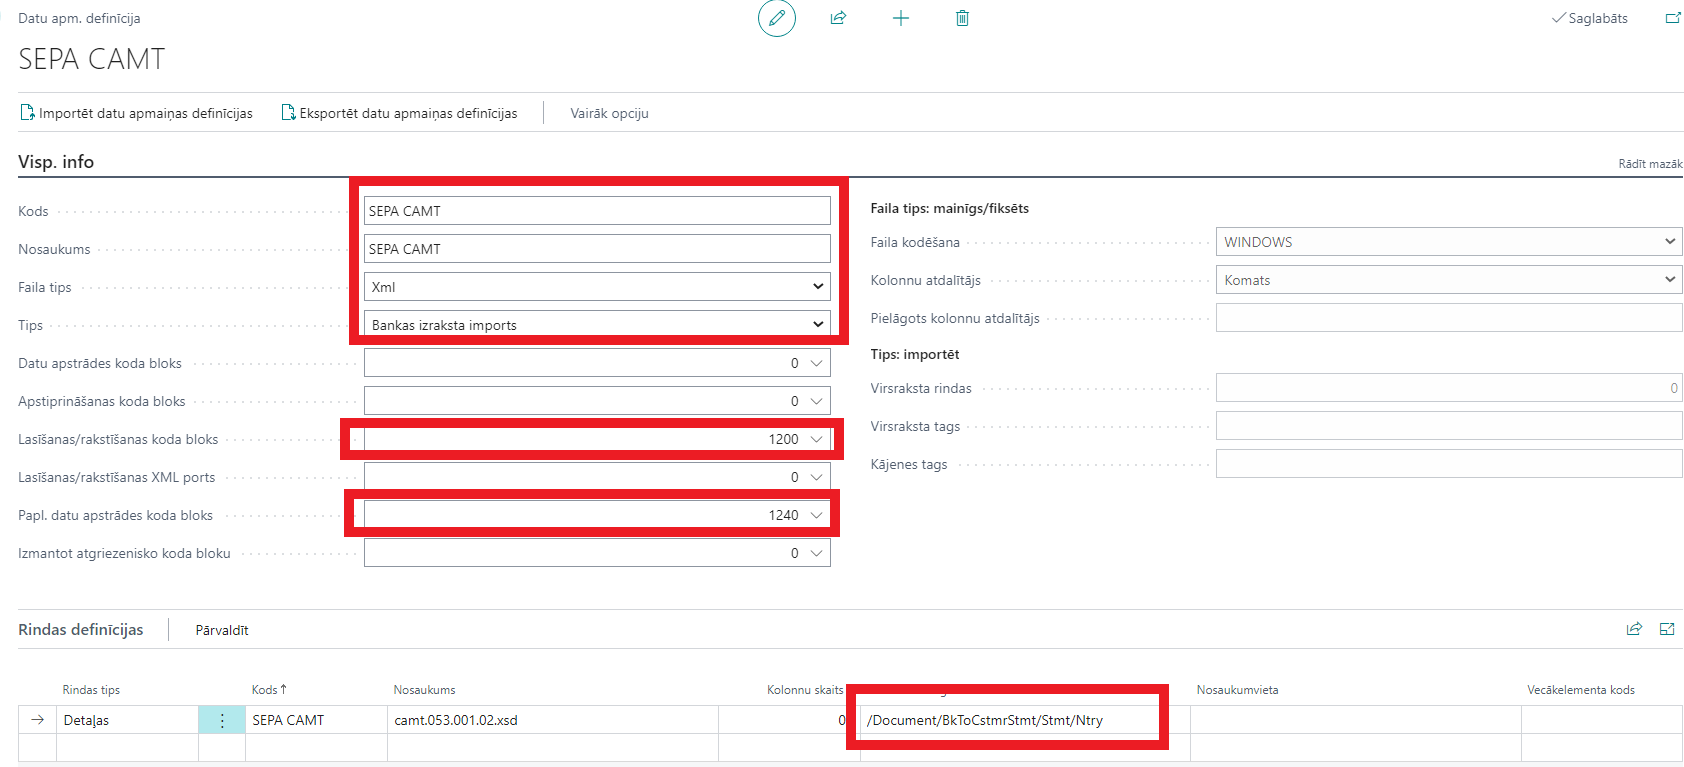Open row options menu for Detaļas line
Image resolution: width=1684 pixels, height=767 pixels.
pyautogui.click(x=222, y=720)
